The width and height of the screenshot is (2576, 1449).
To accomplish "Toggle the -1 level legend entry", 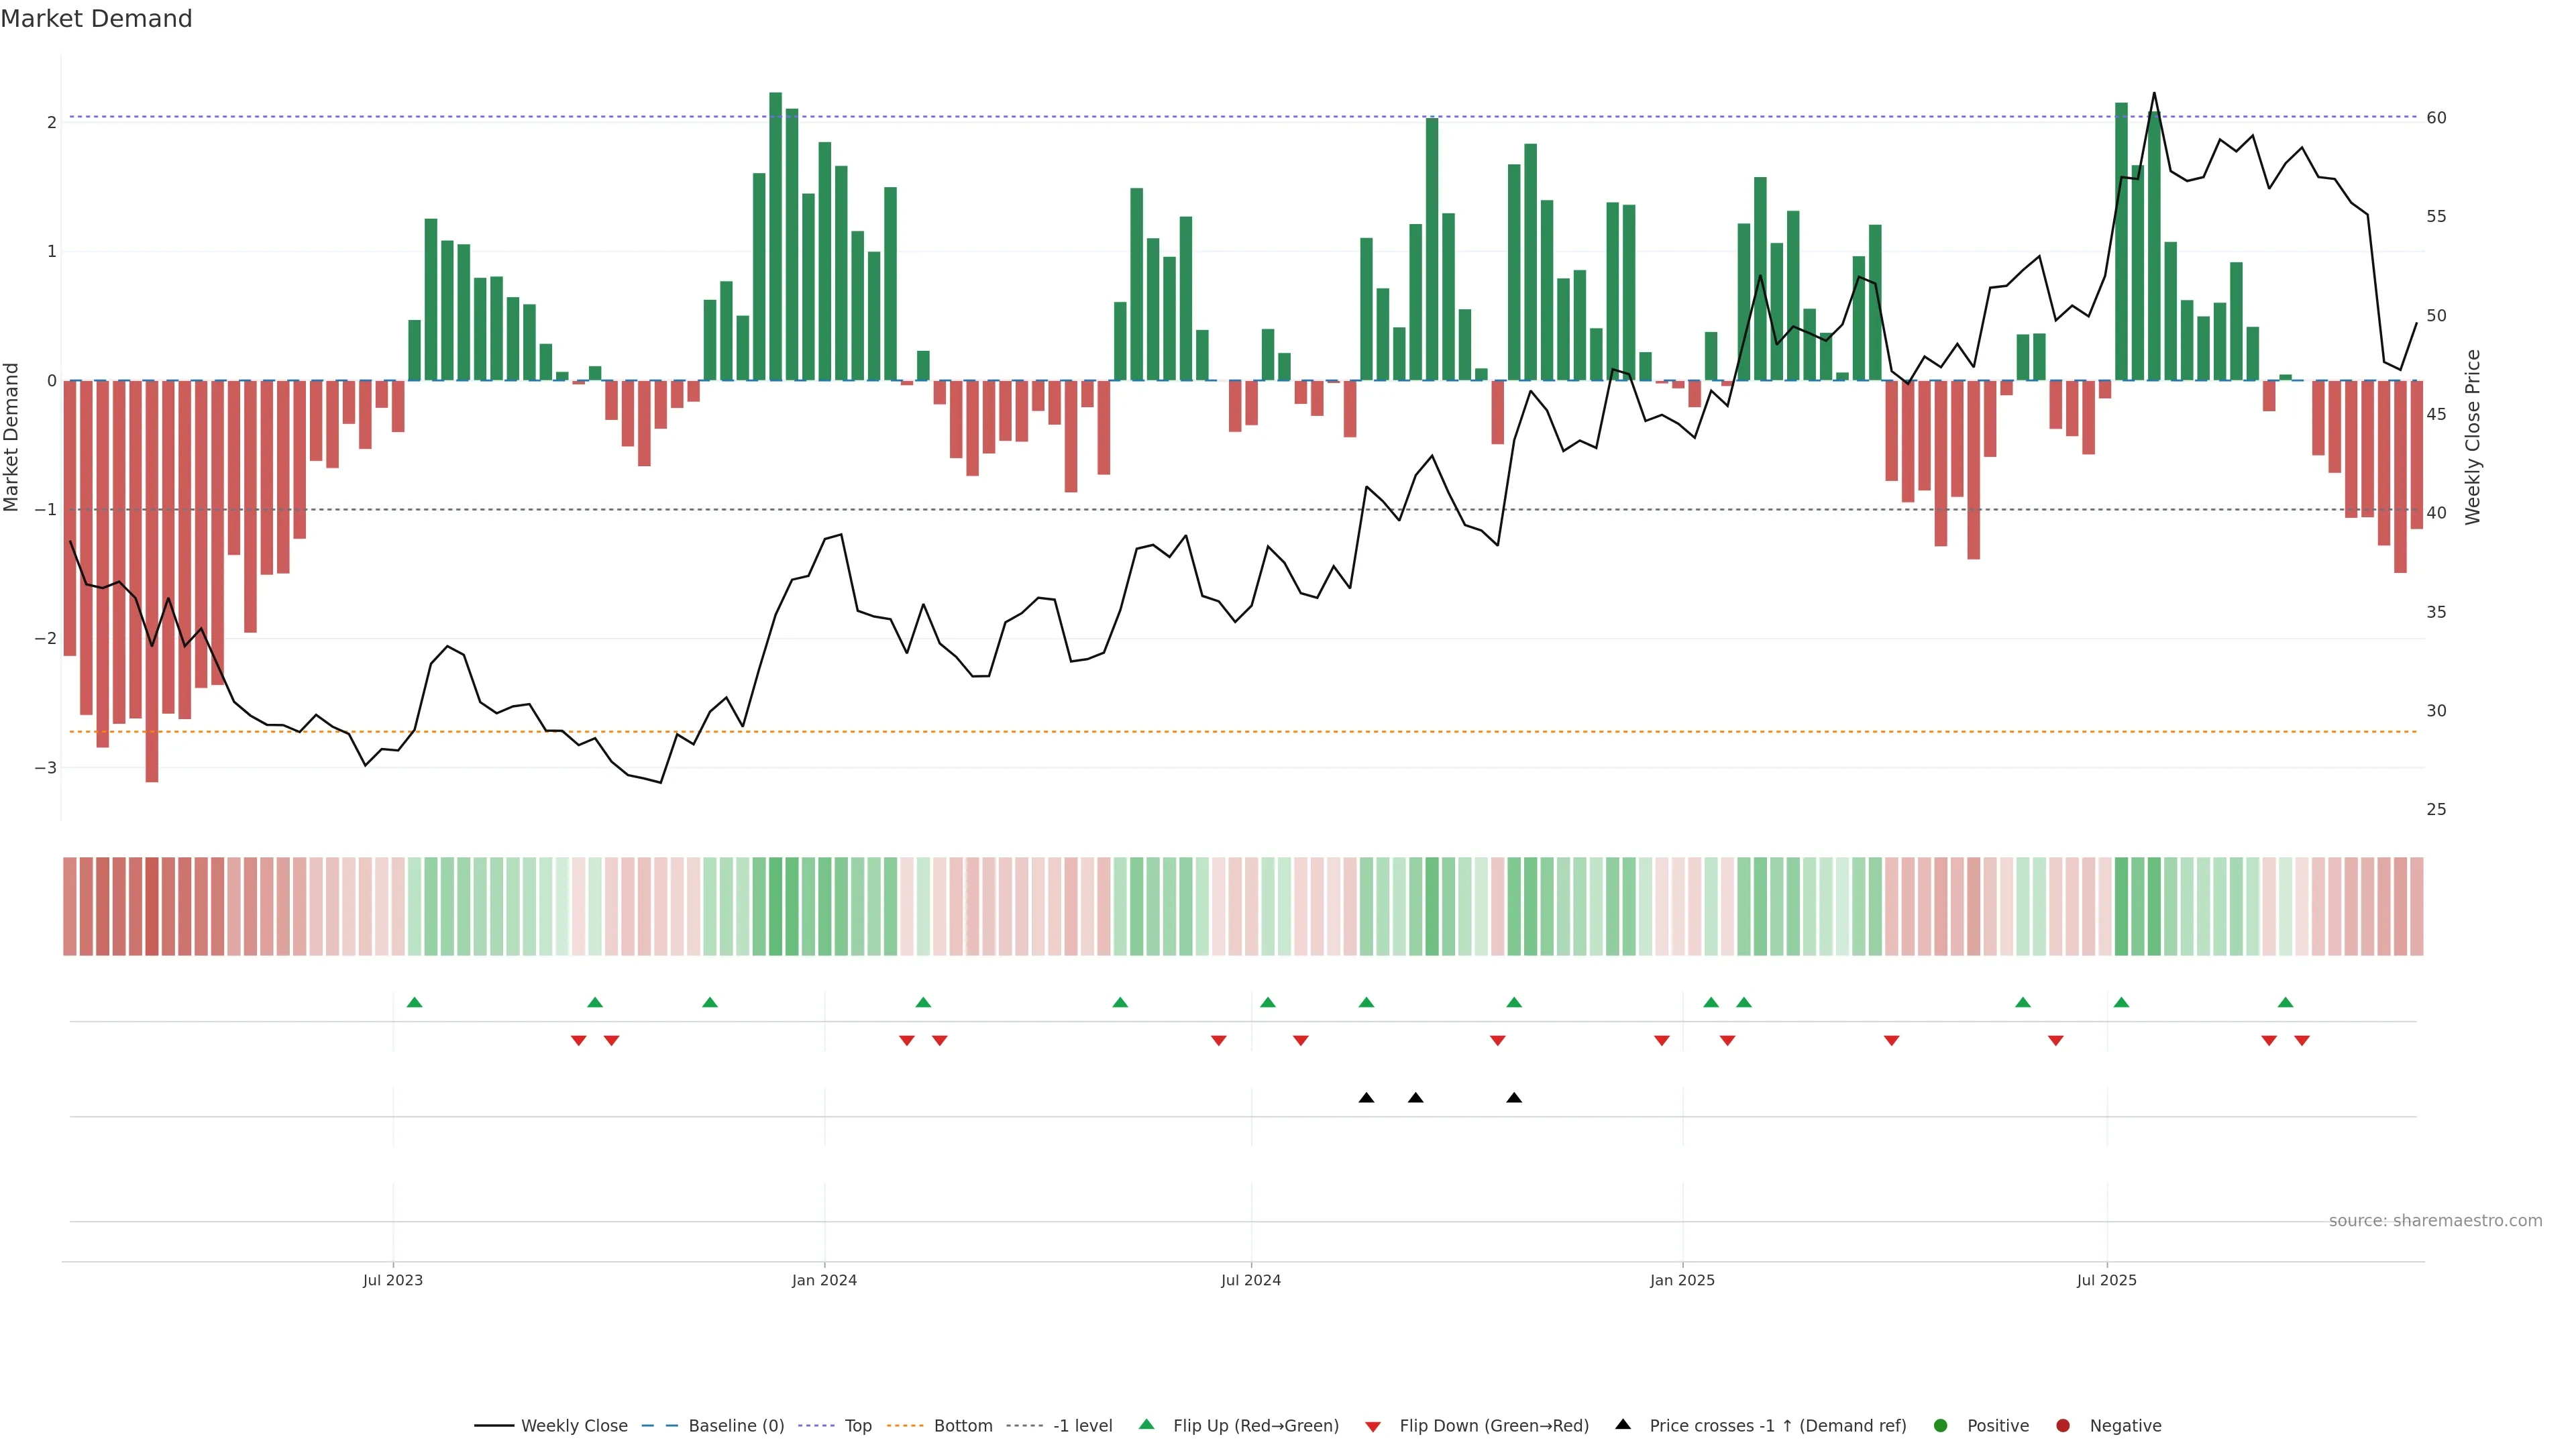I will point(1082,1425).
